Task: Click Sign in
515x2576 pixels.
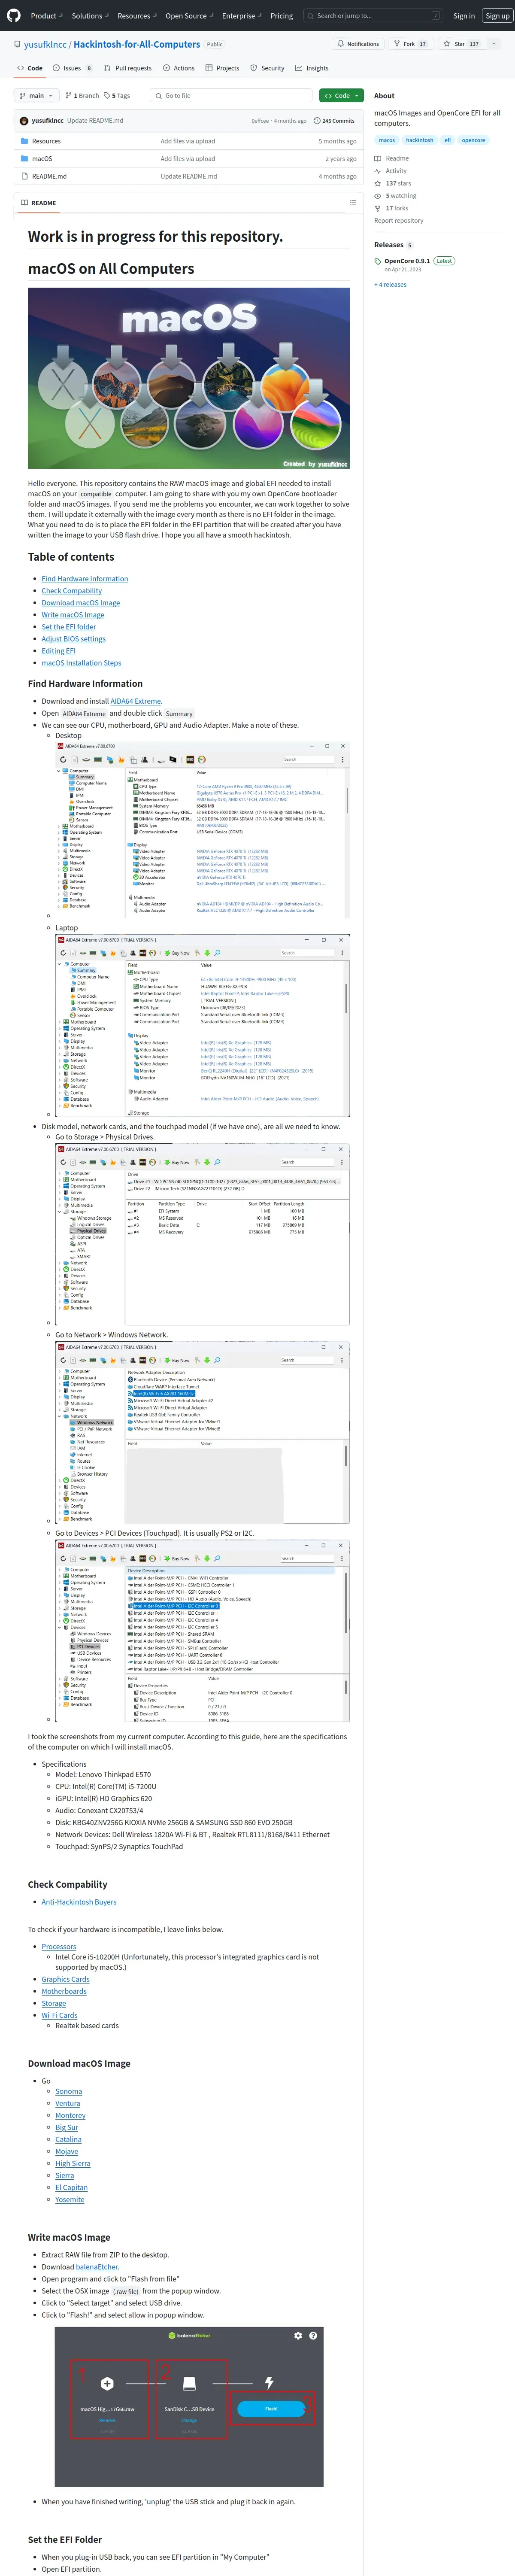Action: point(464,16)
